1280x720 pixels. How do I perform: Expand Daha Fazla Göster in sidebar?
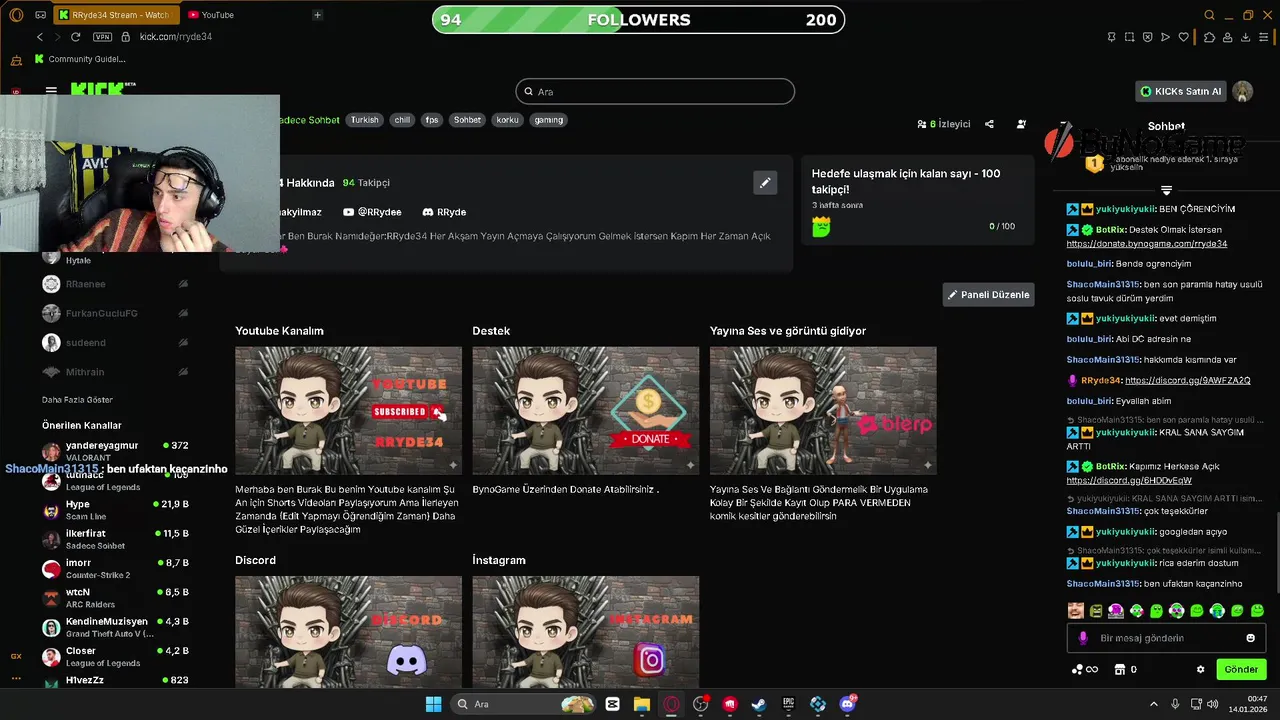coord(77,400)
